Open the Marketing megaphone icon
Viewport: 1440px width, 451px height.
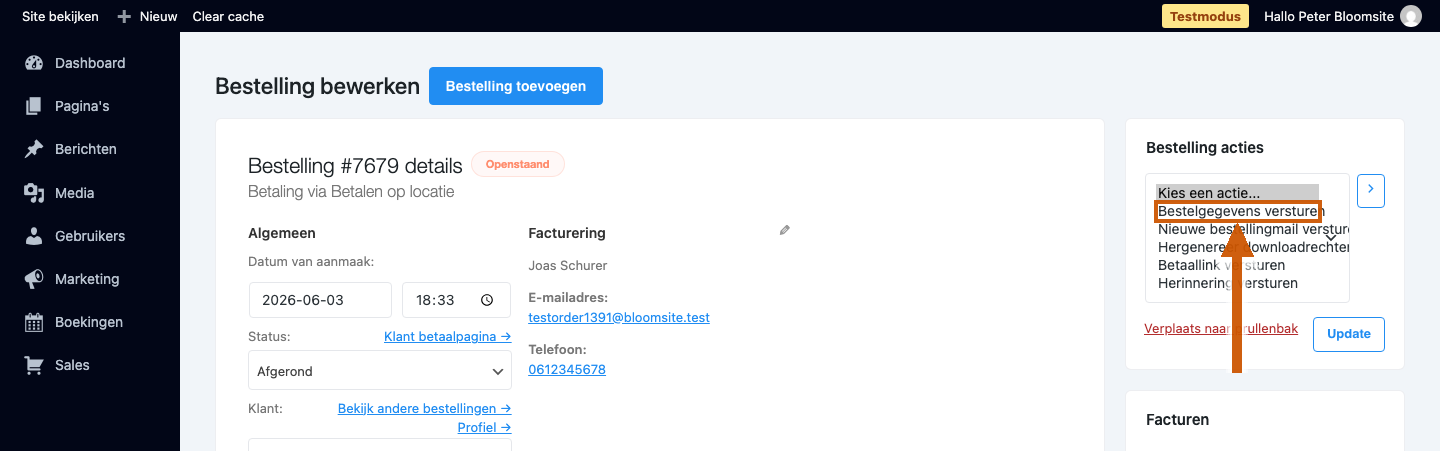click(34, 279)
